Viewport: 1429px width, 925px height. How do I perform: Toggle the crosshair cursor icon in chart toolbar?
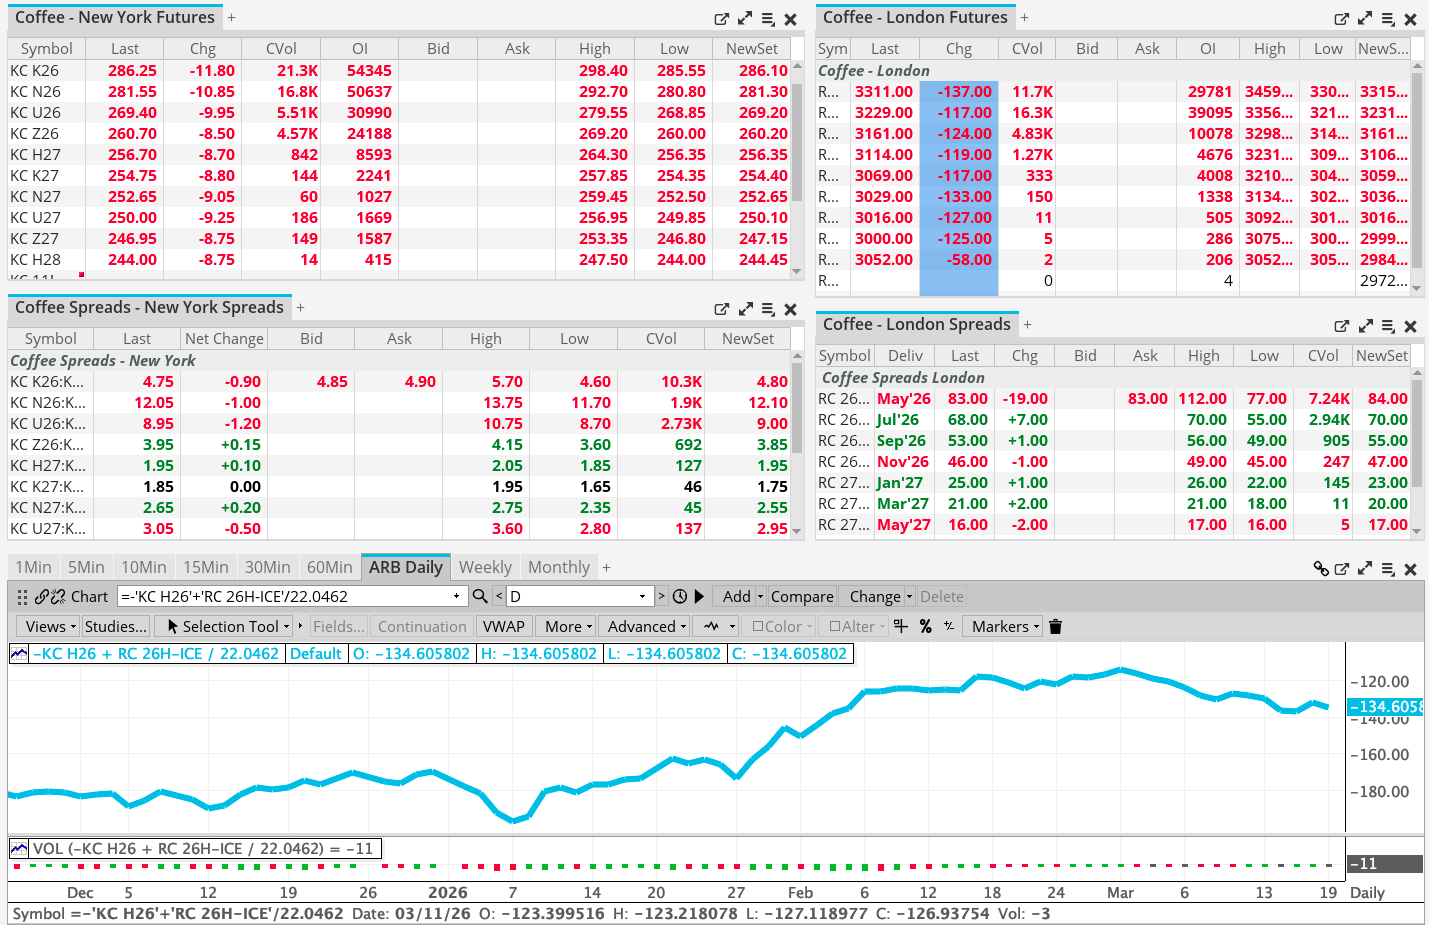pos(901,626)
